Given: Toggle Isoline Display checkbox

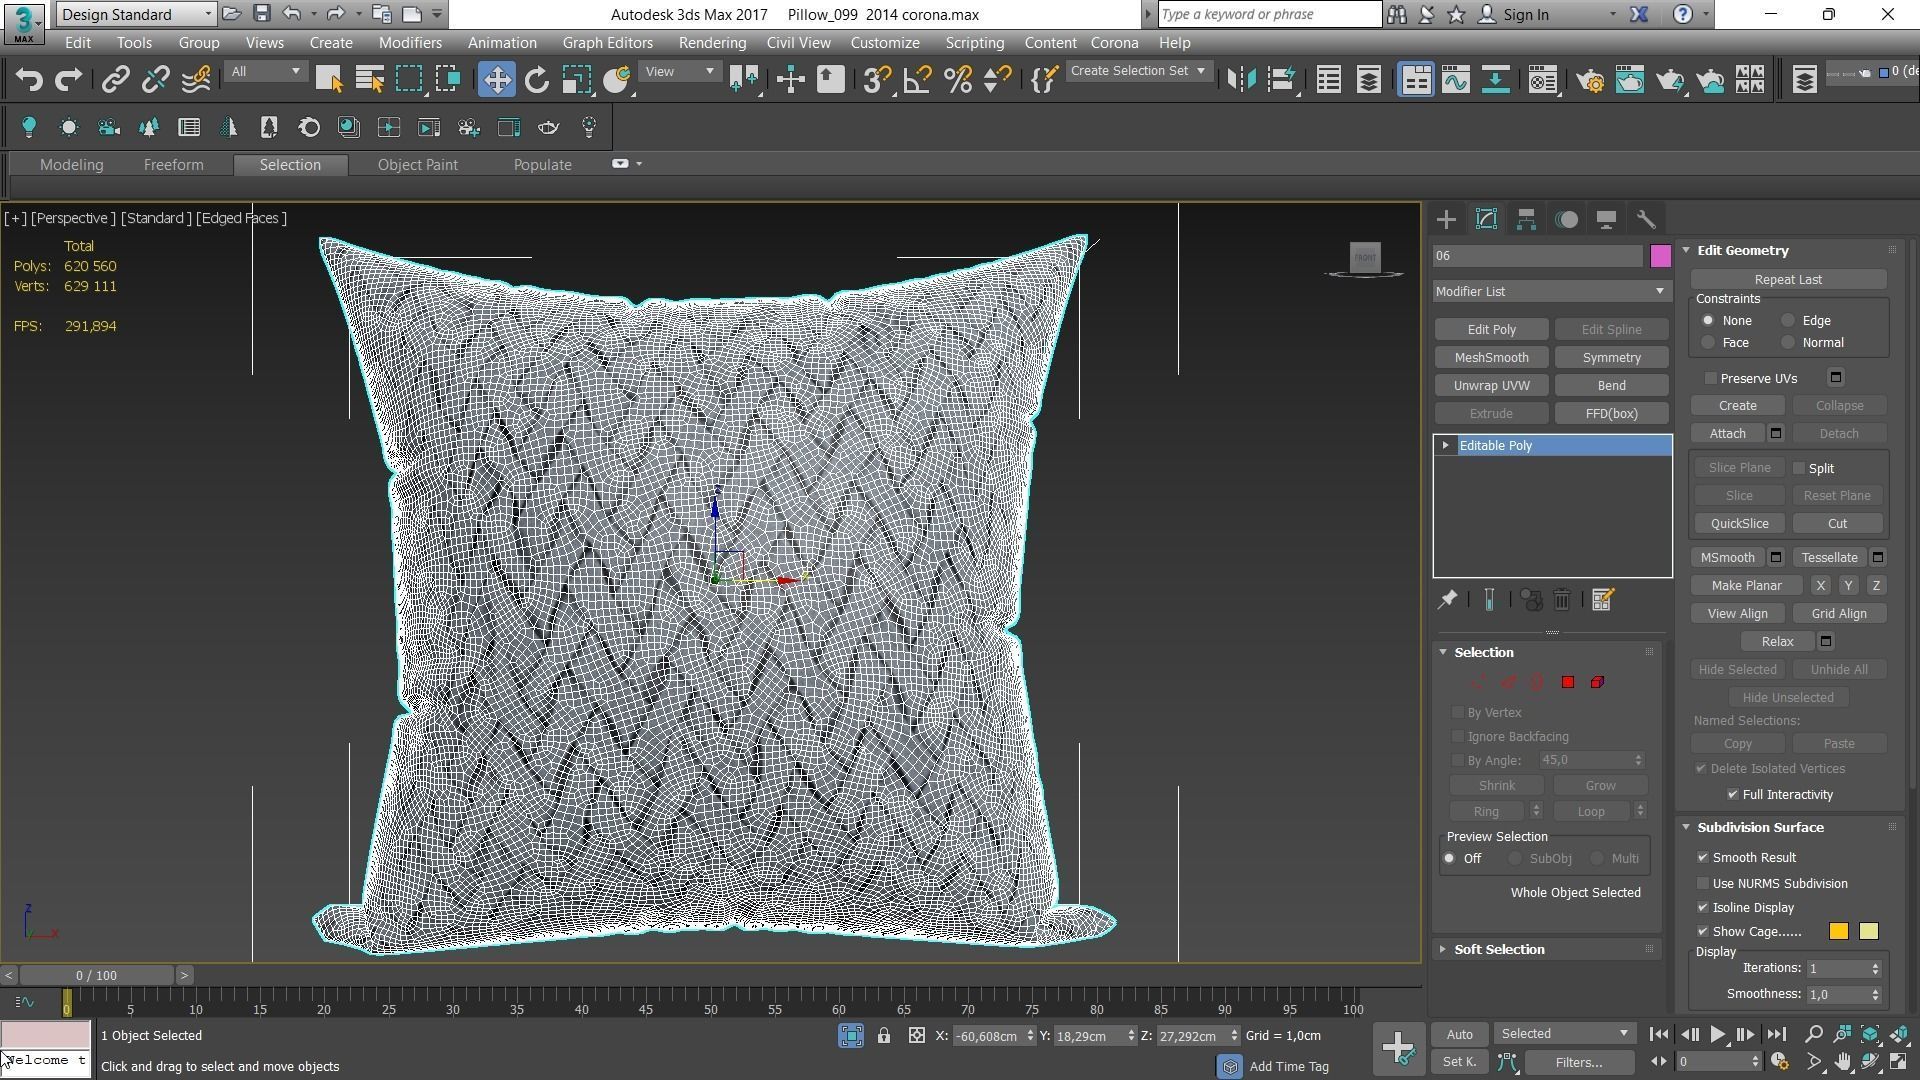Looking at the screenshot, I should [x=1703, y=908].
